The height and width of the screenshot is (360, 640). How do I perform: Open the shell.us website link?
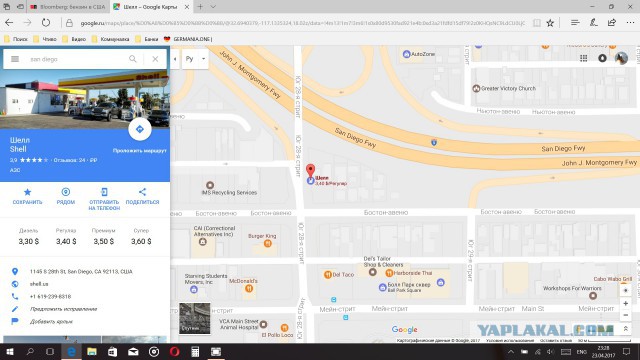(39, 284)
